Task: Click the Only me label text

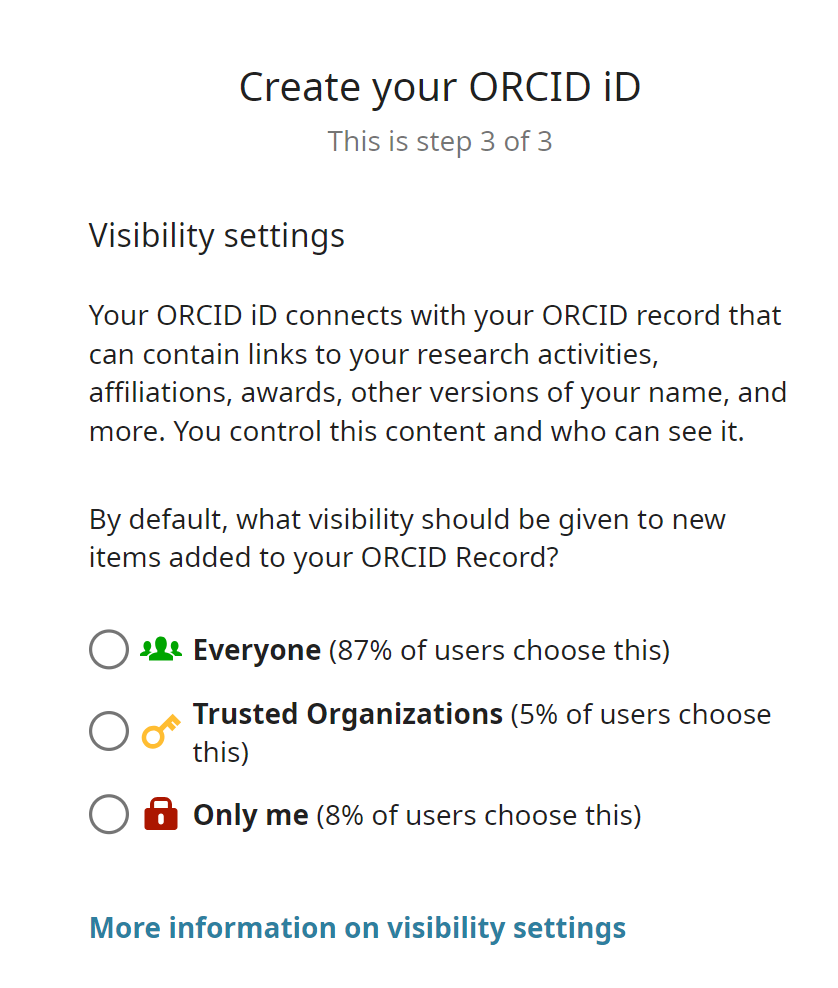Action: 249,814
